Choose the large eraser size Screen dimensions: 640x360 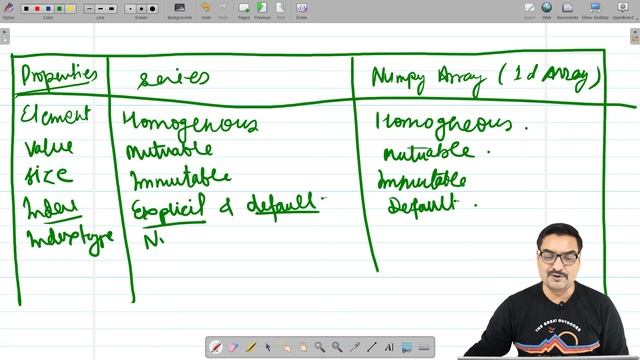[x=152, y=8]
